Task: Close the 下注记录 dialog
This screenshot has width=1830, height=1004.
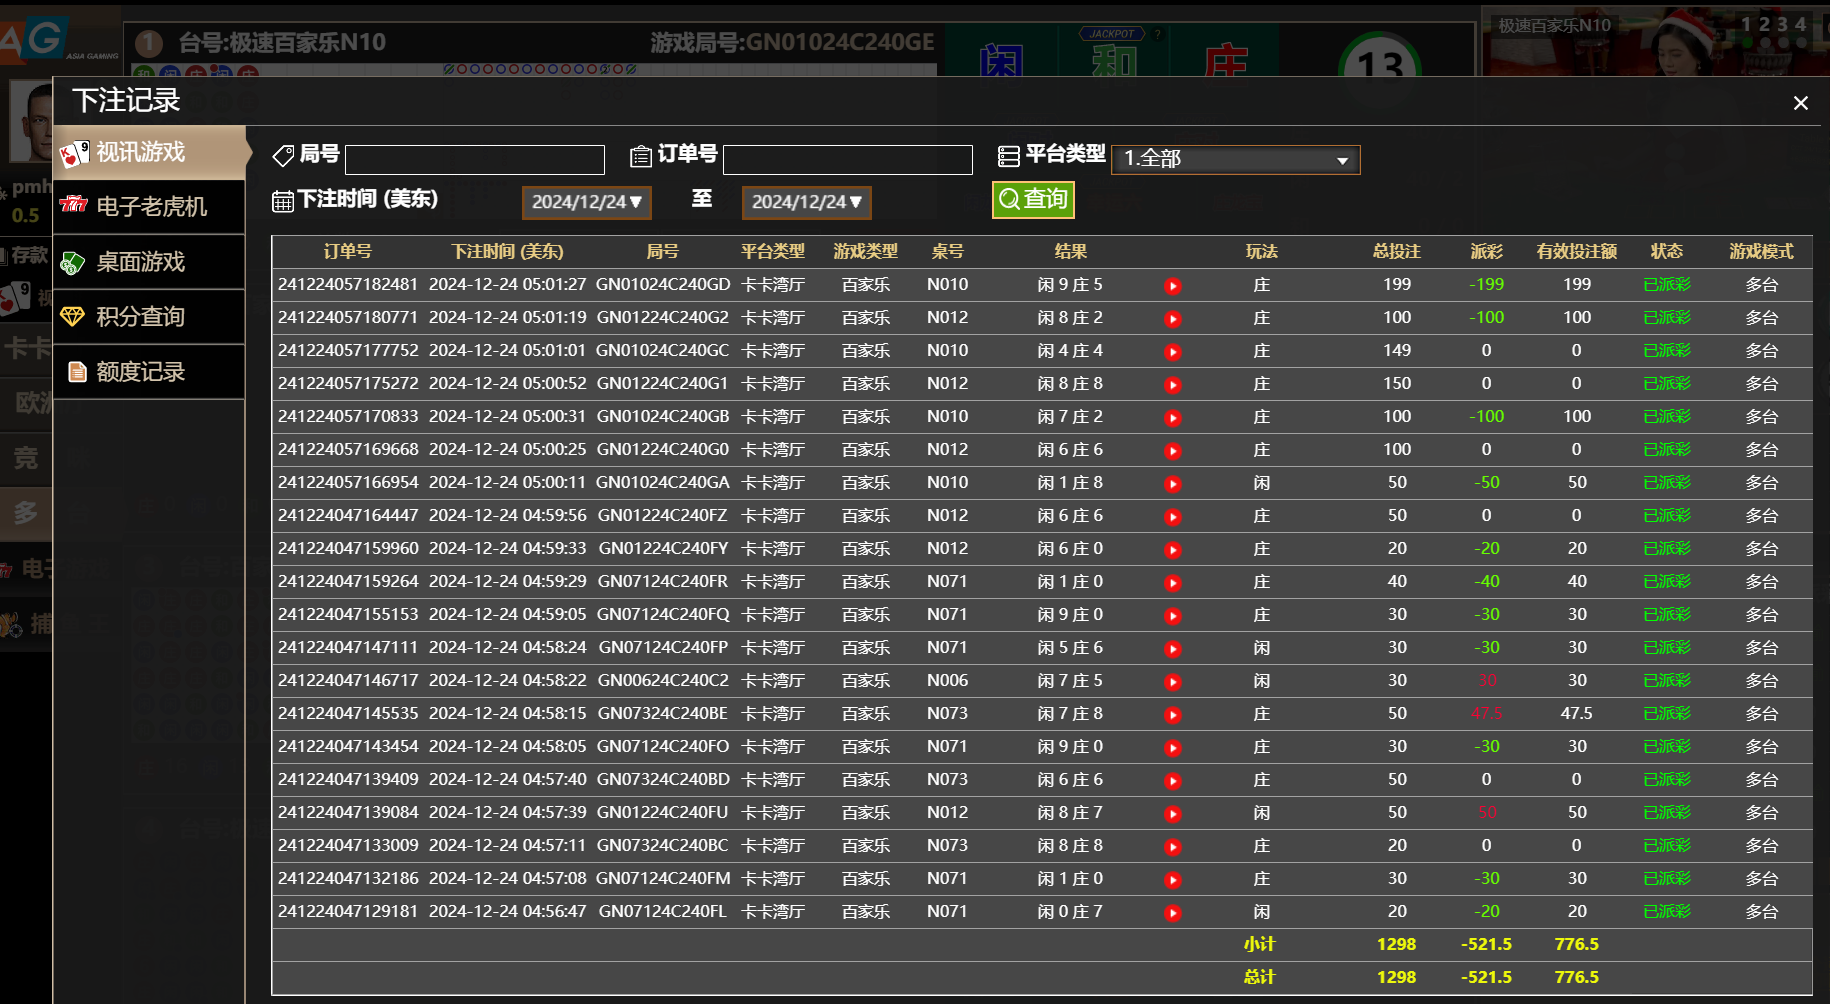Action: pos(1800,103)
